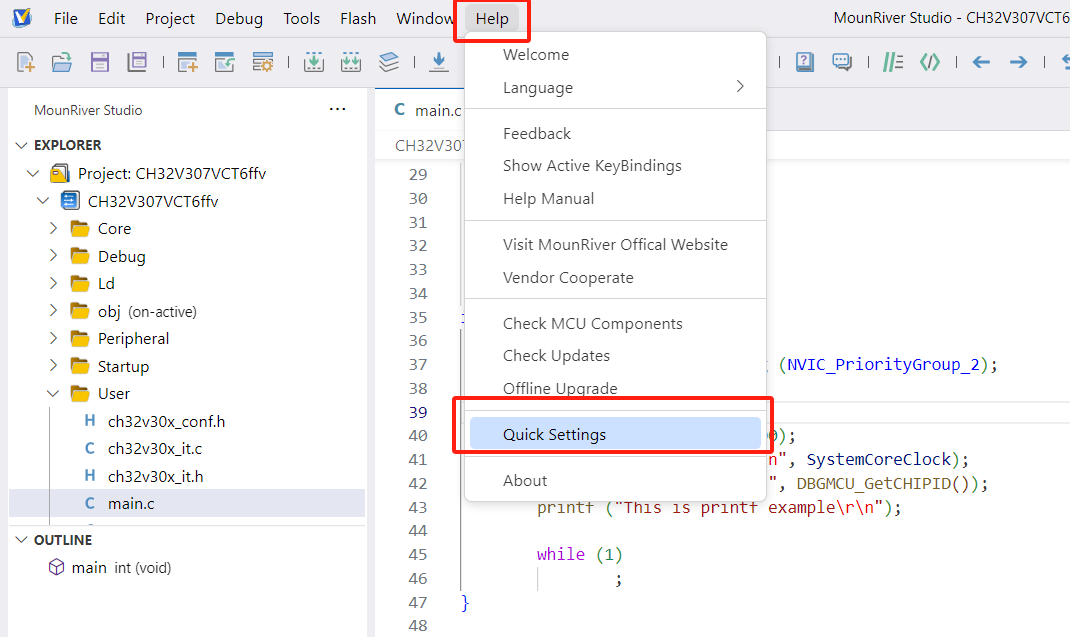Select main.c in the User folder
This screenshot has height=637, width=1070.
(x=187, y=503)
